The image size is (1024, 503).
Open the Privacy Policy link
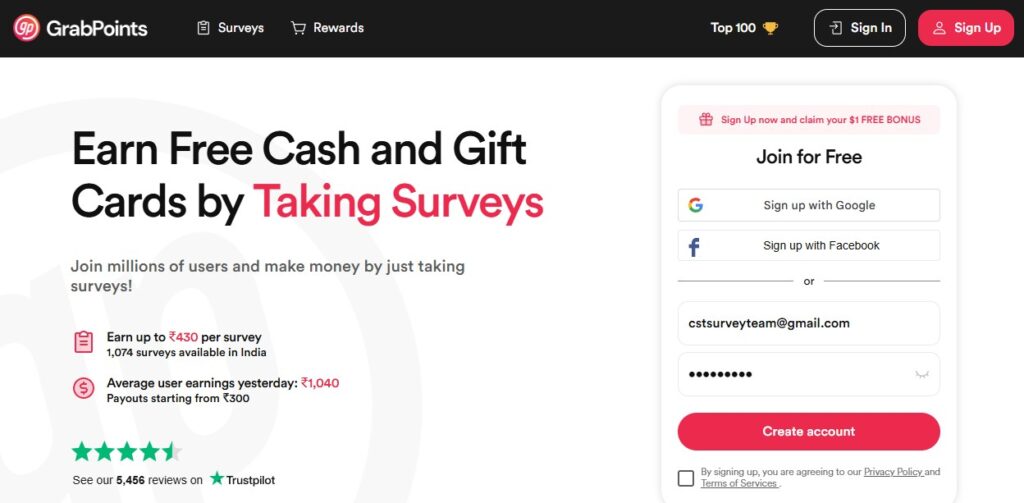[893, 472]
